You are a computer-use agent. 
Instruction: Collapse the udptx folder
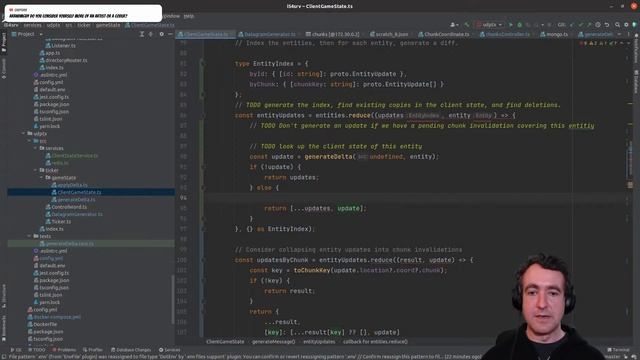click(24, 133)
